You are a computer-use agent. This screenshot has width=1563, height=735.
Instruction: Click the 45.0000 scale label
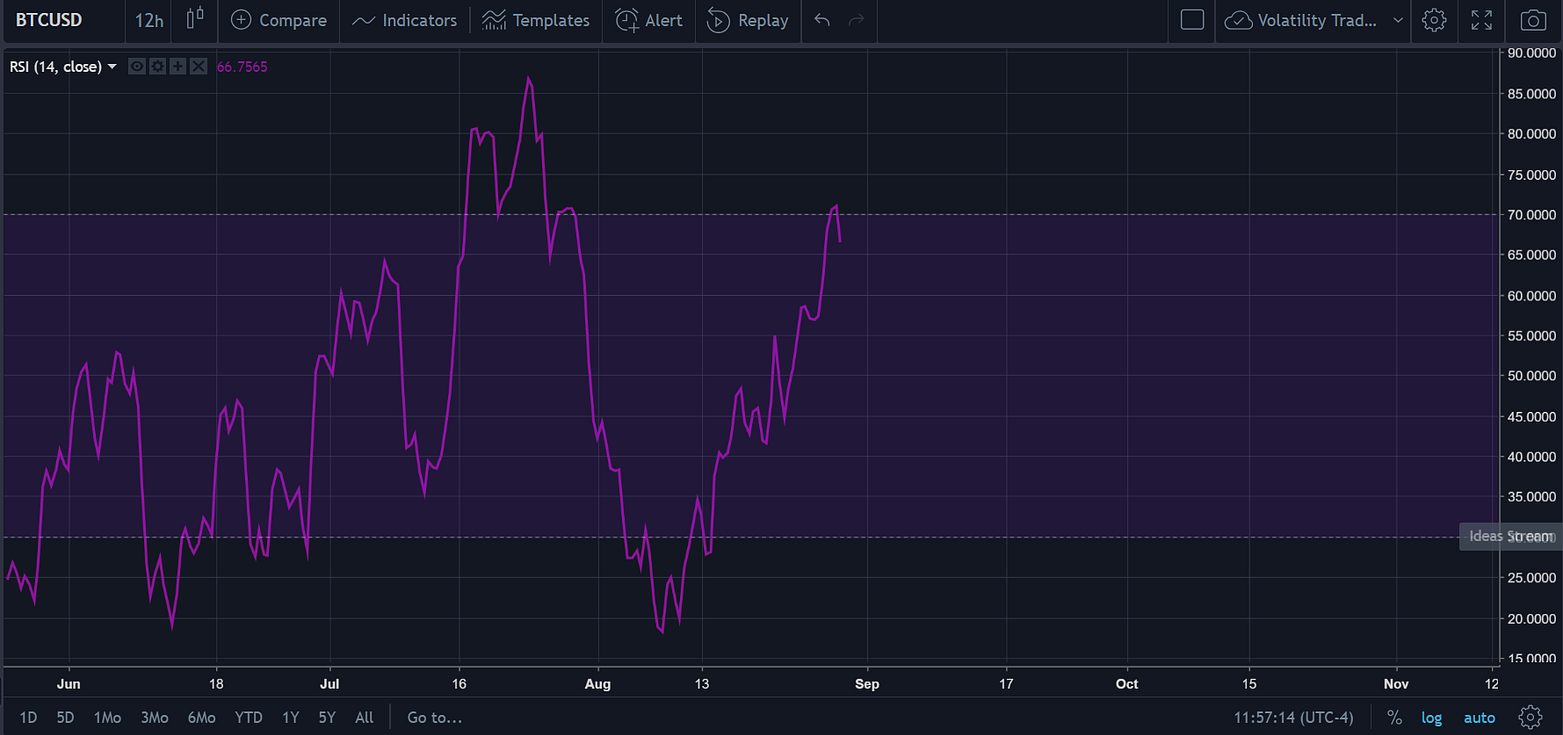1530,417
